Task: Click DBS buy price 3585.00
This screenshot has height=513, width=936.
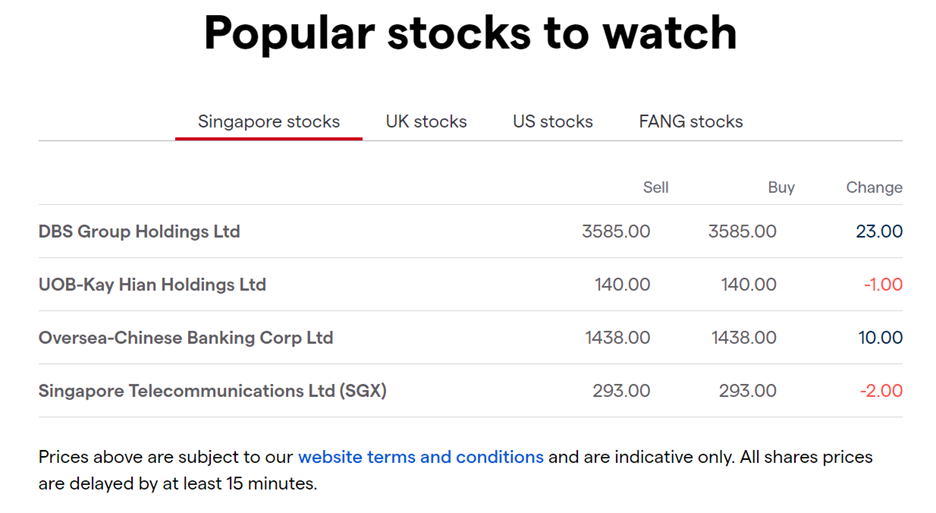Action: tap(742, 232)
